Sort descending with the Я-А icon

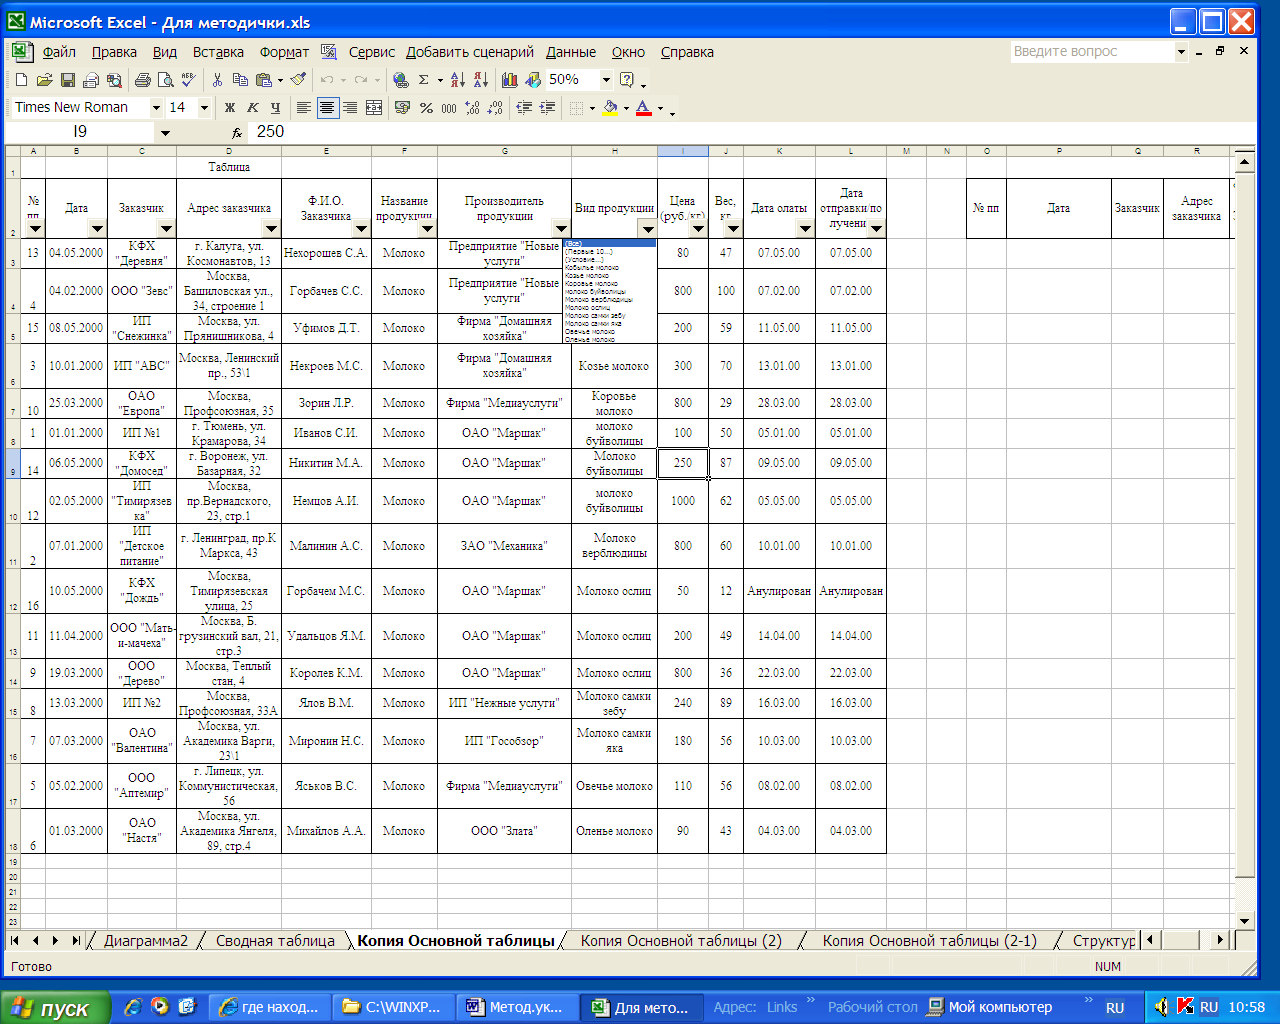[x=480, y=80]
